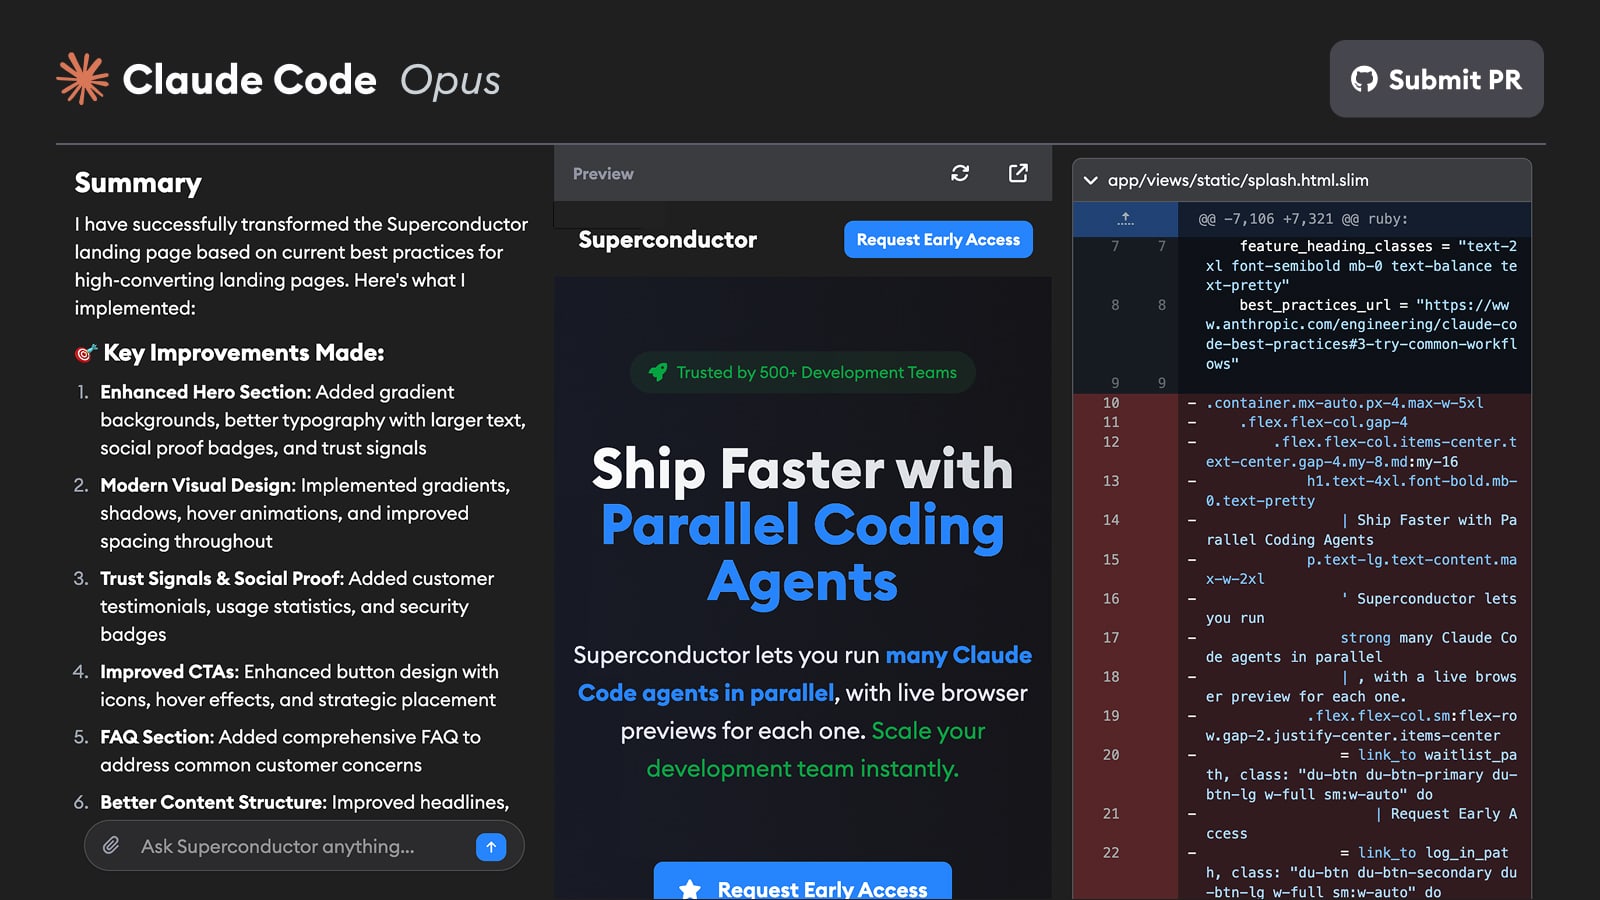Collapse the splash.html.slim file diff
1600x900 pixels.
[1090, 181]
